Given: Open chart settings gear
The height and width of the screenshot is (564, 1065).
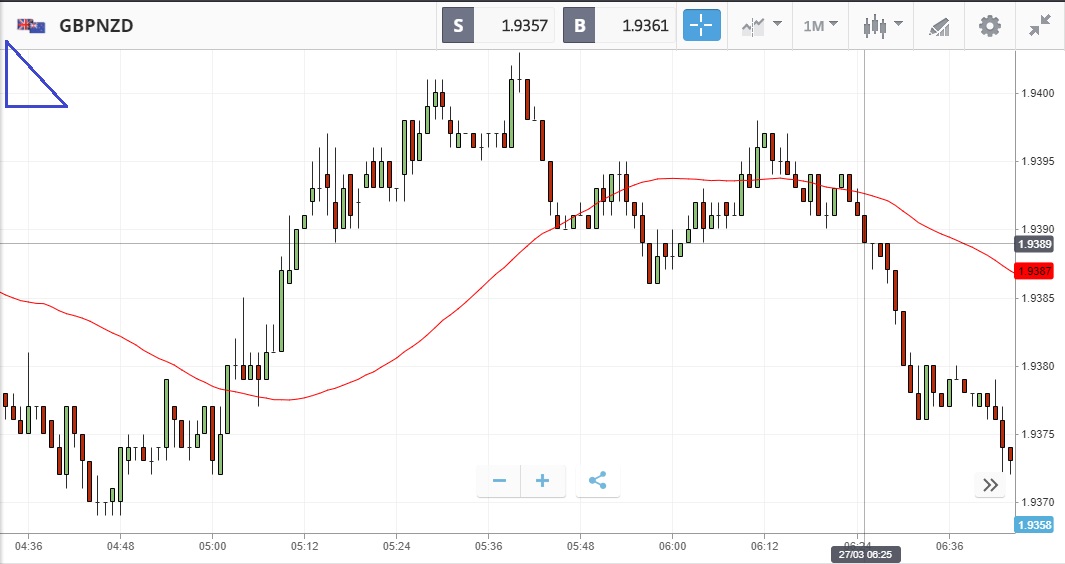Looking at the screenshot, I should (989, 25).
